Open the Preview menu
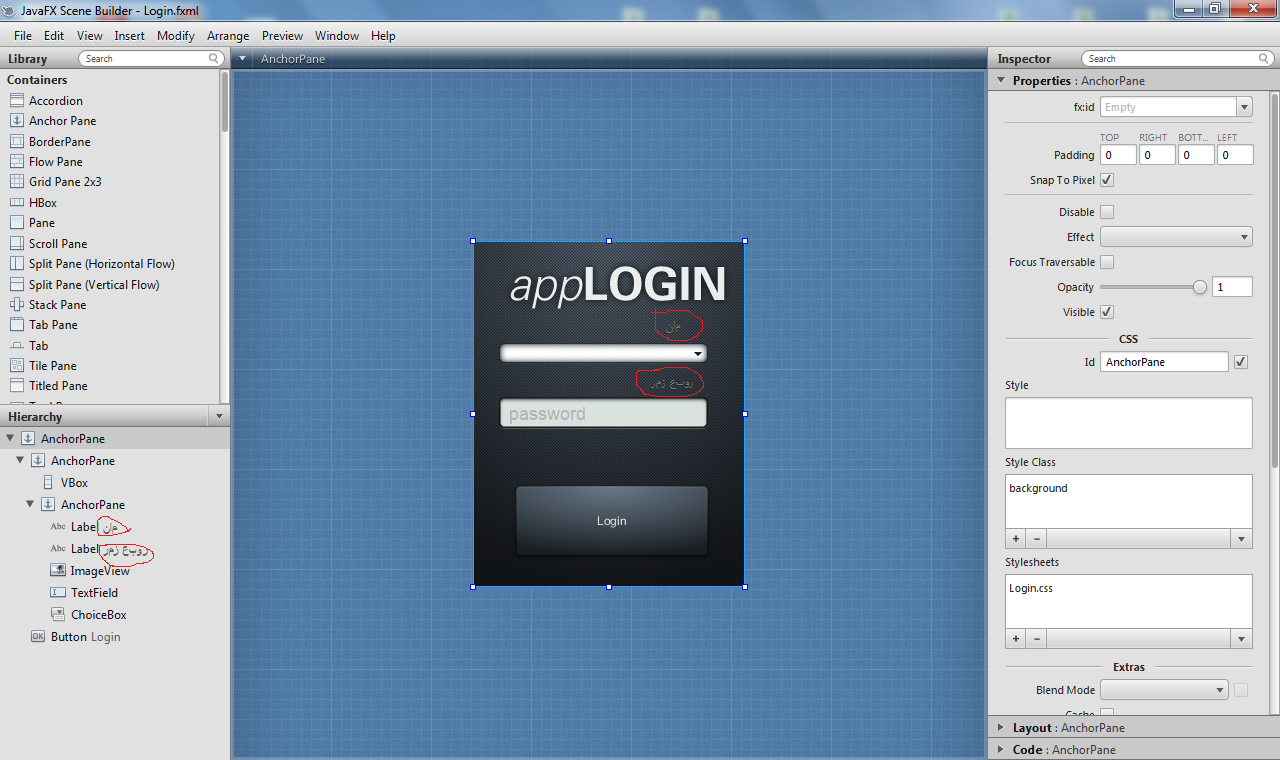The image size is (1280, 760). tap(282, 36)
